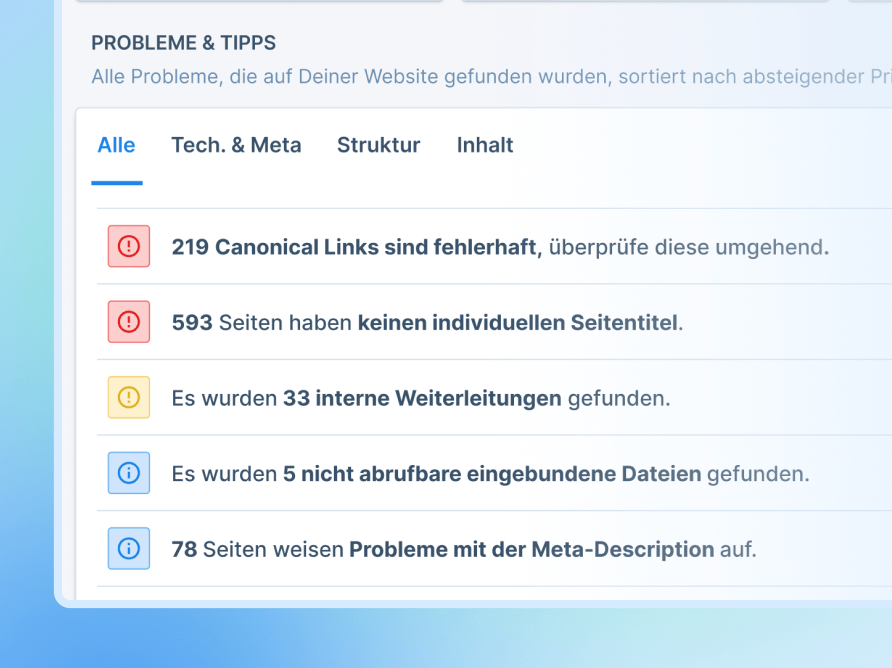This screenshot has width=892, height=668.
Task: Click the PROBLEME & TIPPS heading
Action: click(x=183, y=43)
